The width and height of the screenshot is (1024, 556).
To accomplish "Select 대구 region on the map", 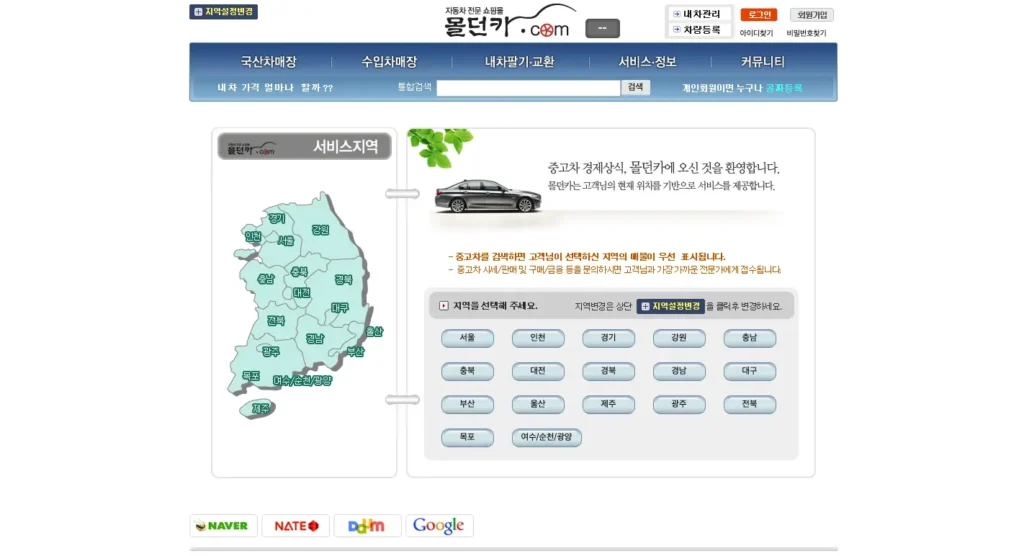I will click(x=340, y=307).
